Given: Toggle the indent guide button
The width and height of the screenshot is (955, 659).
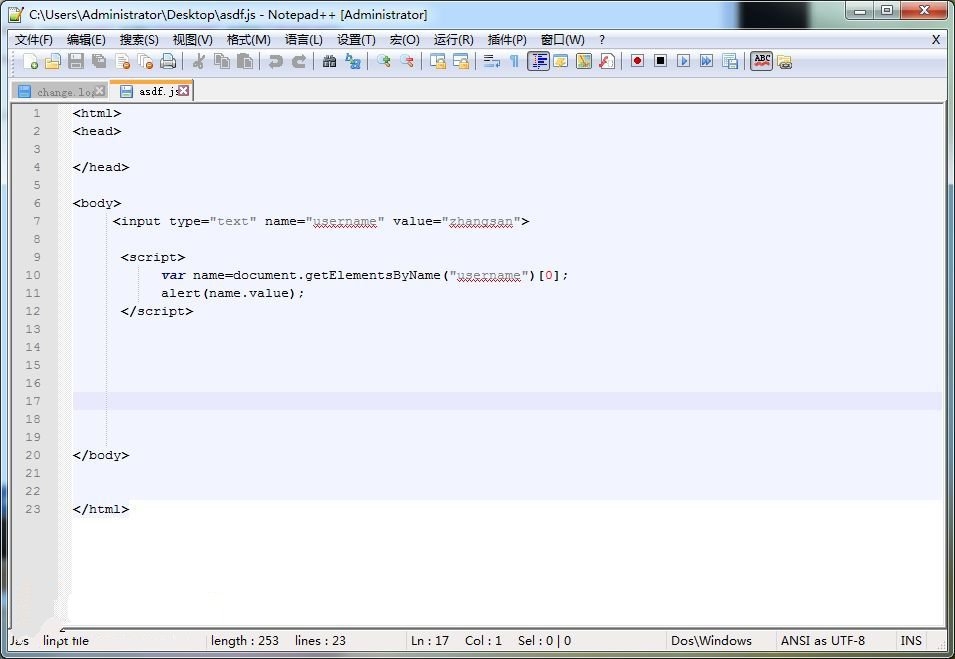Looking at the screenshot, I should [538, 61].
